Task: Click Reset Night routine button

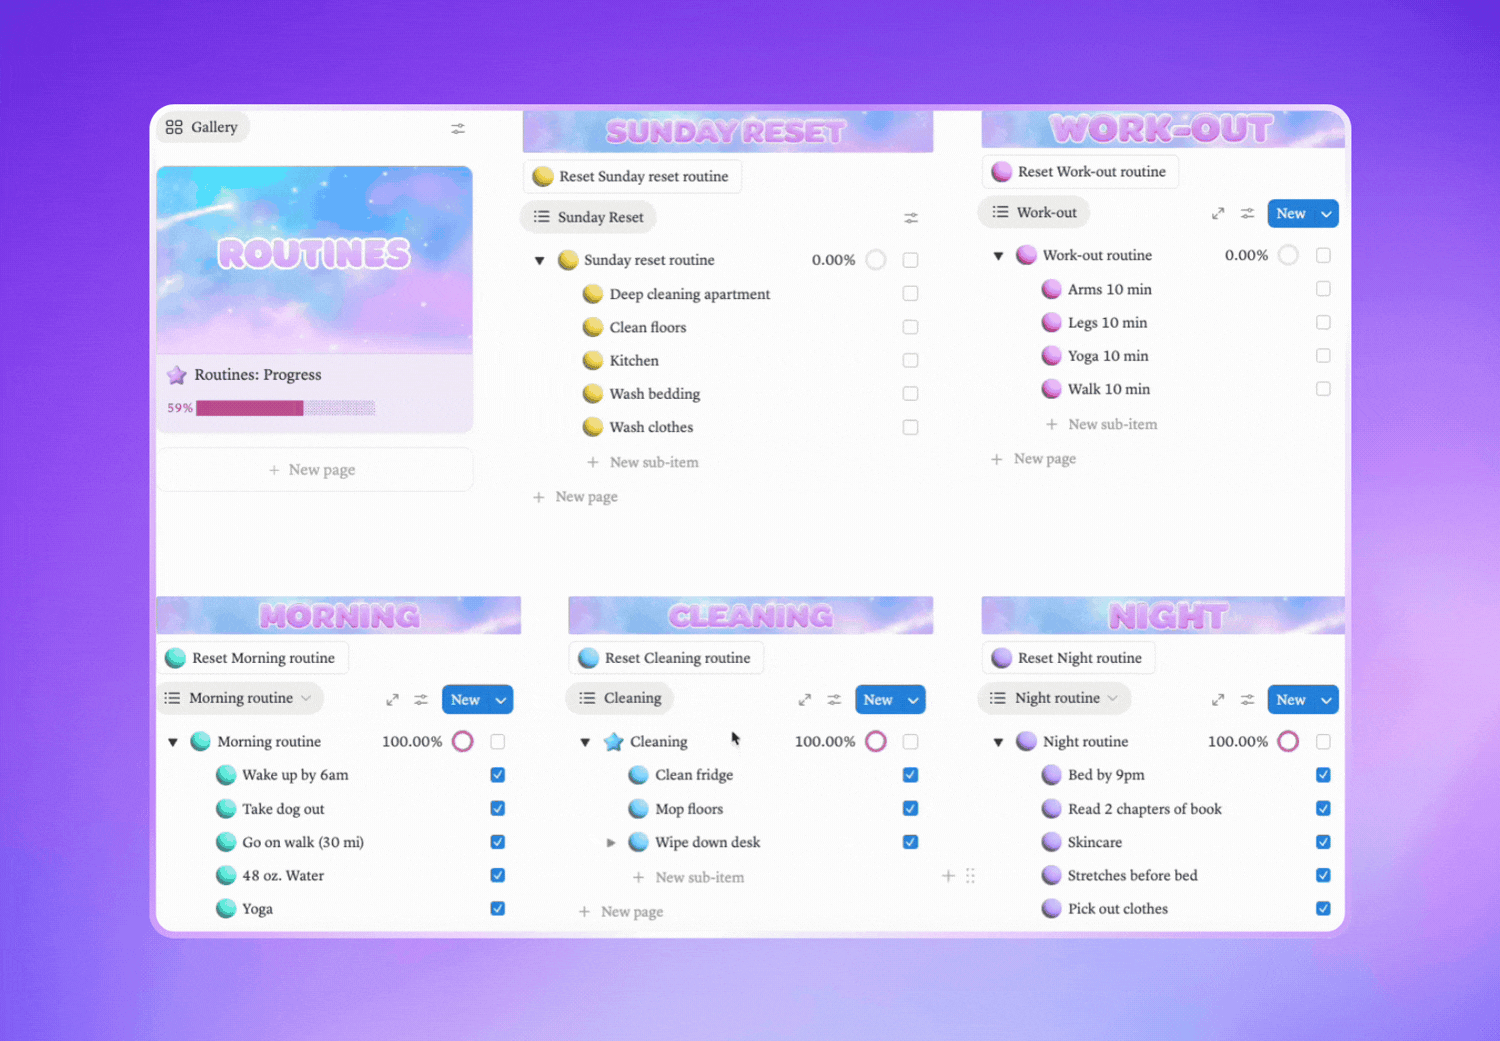Action: 1068,658
